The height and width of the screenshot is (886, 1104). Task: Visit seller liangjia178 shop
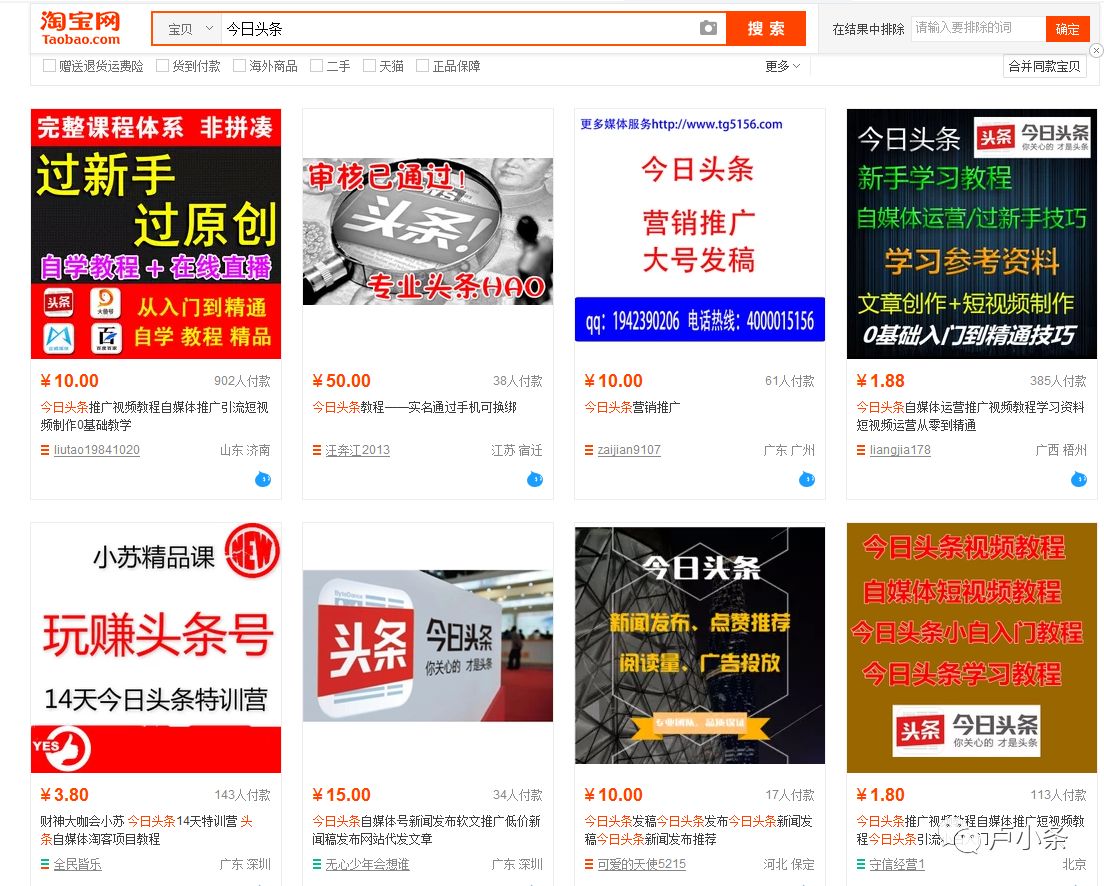point(900,450)
